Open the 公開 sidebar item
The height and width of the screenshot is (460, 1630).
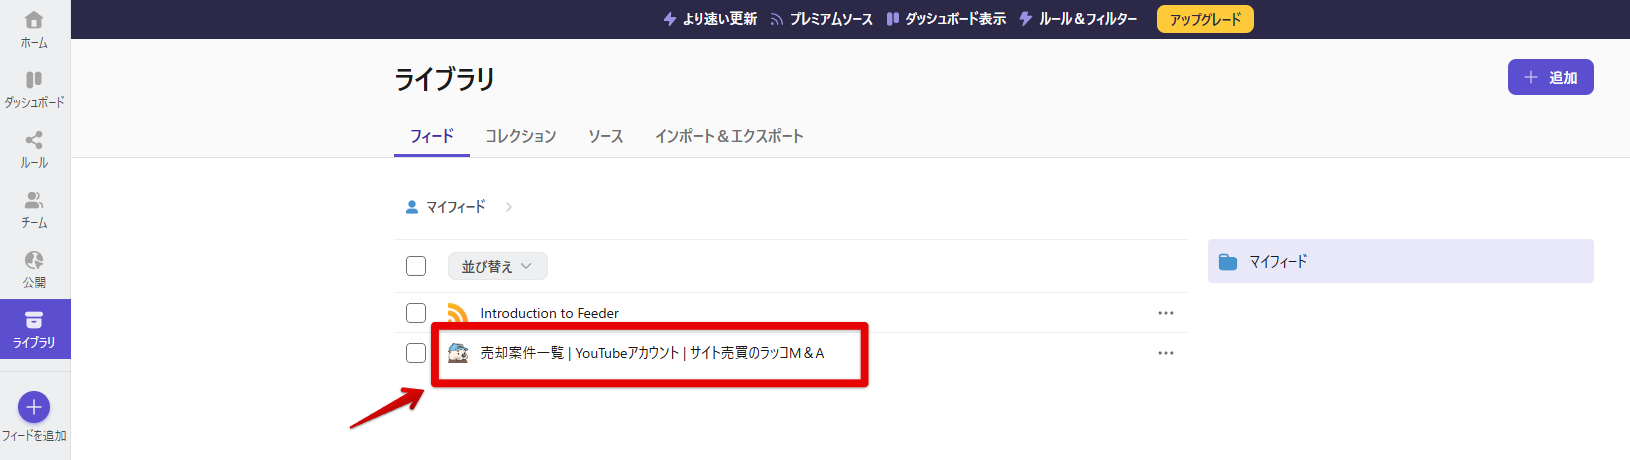point(34,269)
